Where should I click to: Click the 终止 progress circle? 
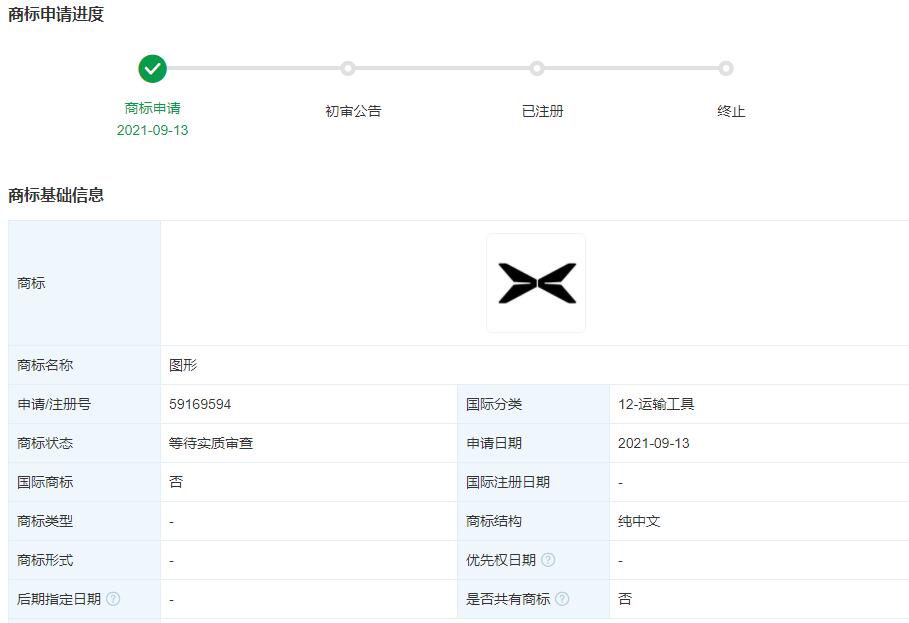point(727,69)
